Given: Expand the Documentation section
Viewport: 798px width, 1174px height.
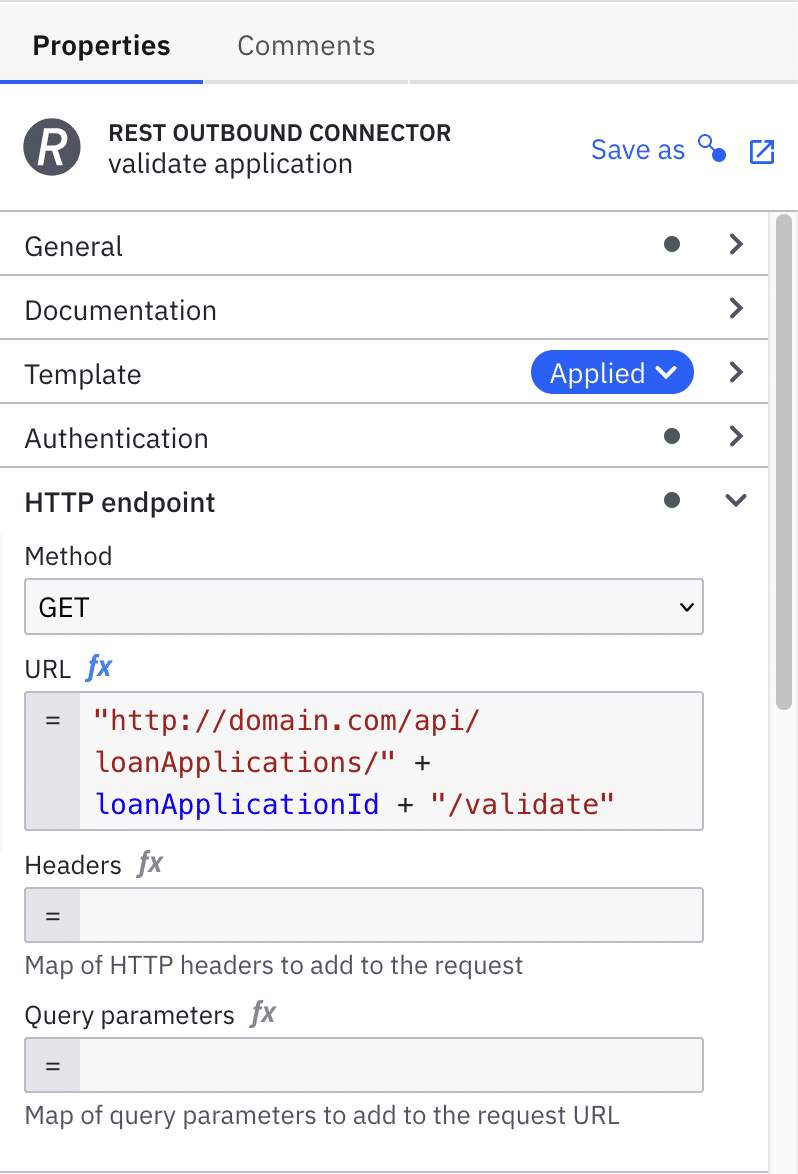Looking at the screenshot, I should click(x=384, y=308).
